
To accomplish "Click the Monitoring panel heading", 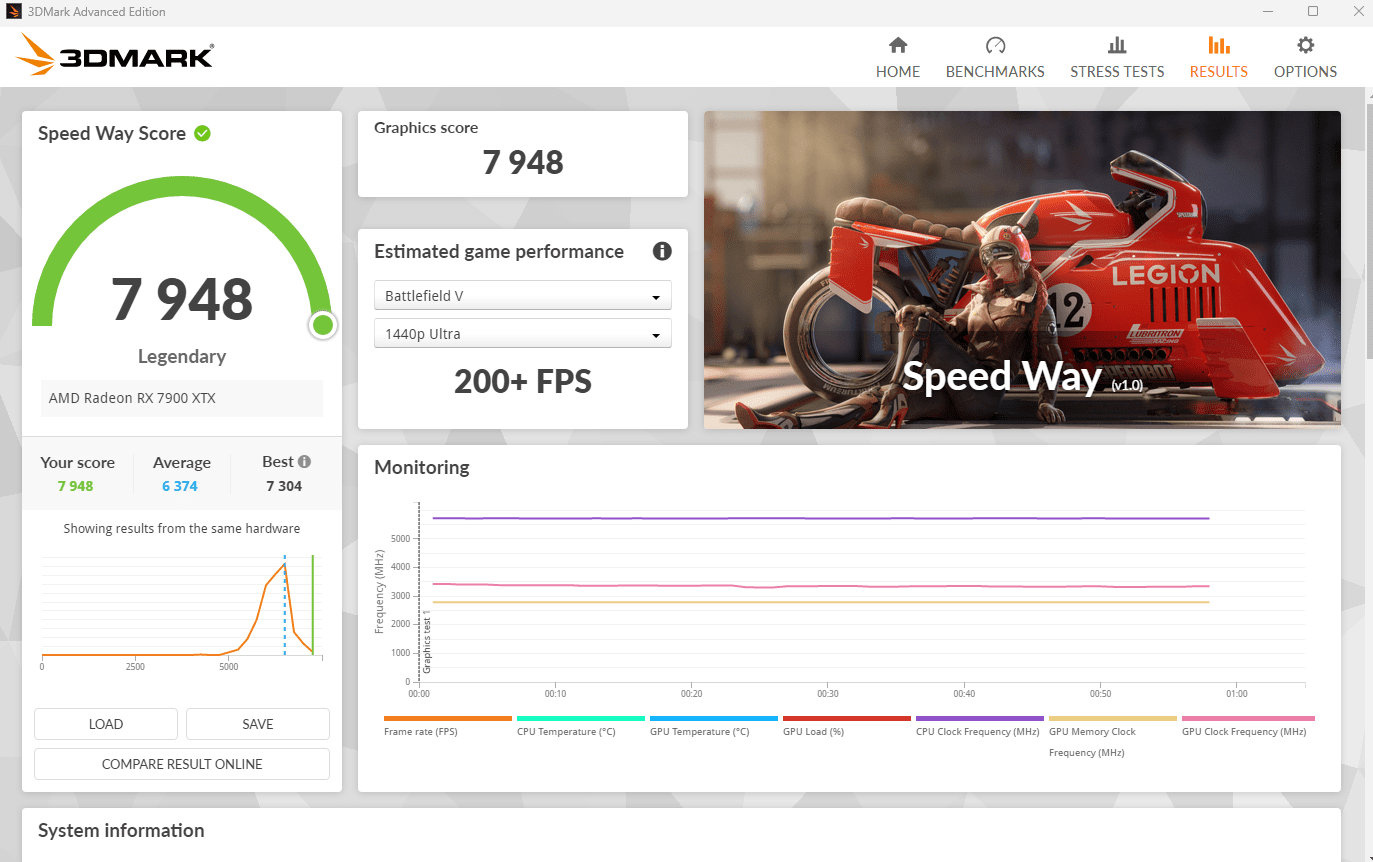I will pos(422,467).
